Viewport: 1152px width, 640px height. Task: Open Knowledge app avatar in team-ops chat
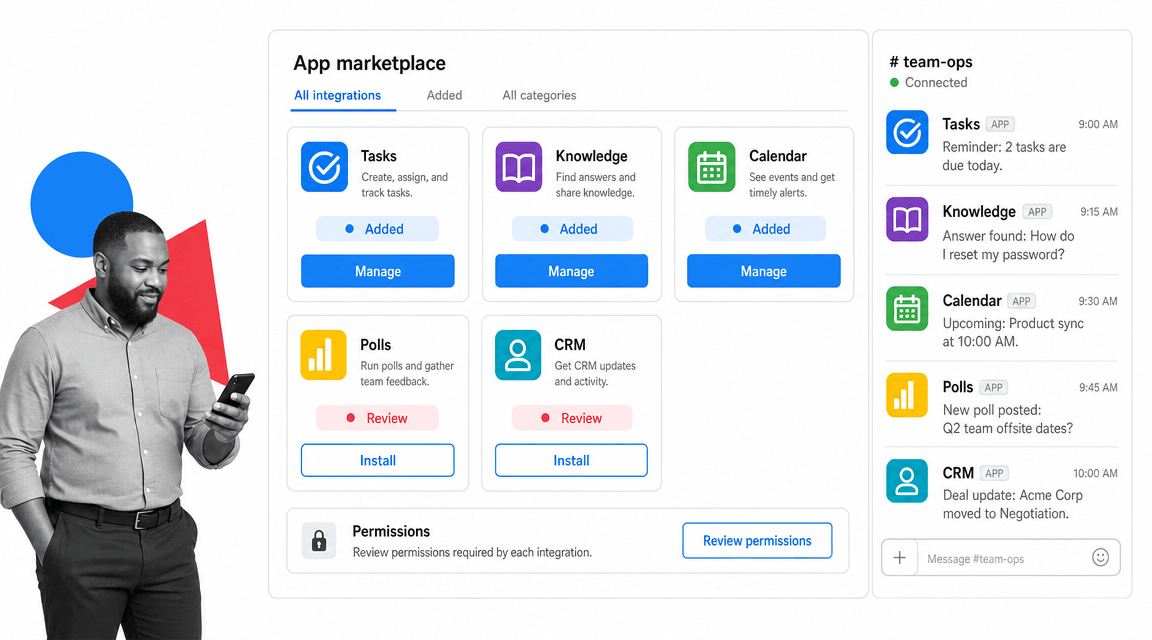click(x=907, y=219)
